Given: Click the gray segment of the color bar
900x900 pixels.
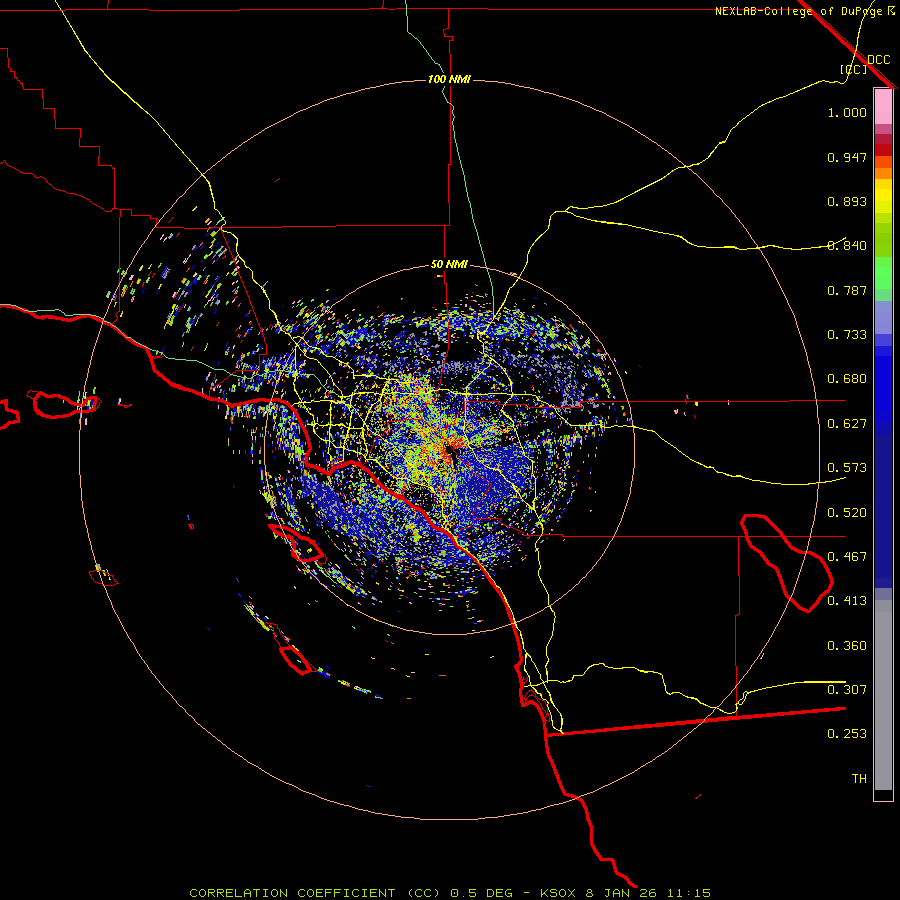Looking at the screenshot, I should (x=883, y=695).
